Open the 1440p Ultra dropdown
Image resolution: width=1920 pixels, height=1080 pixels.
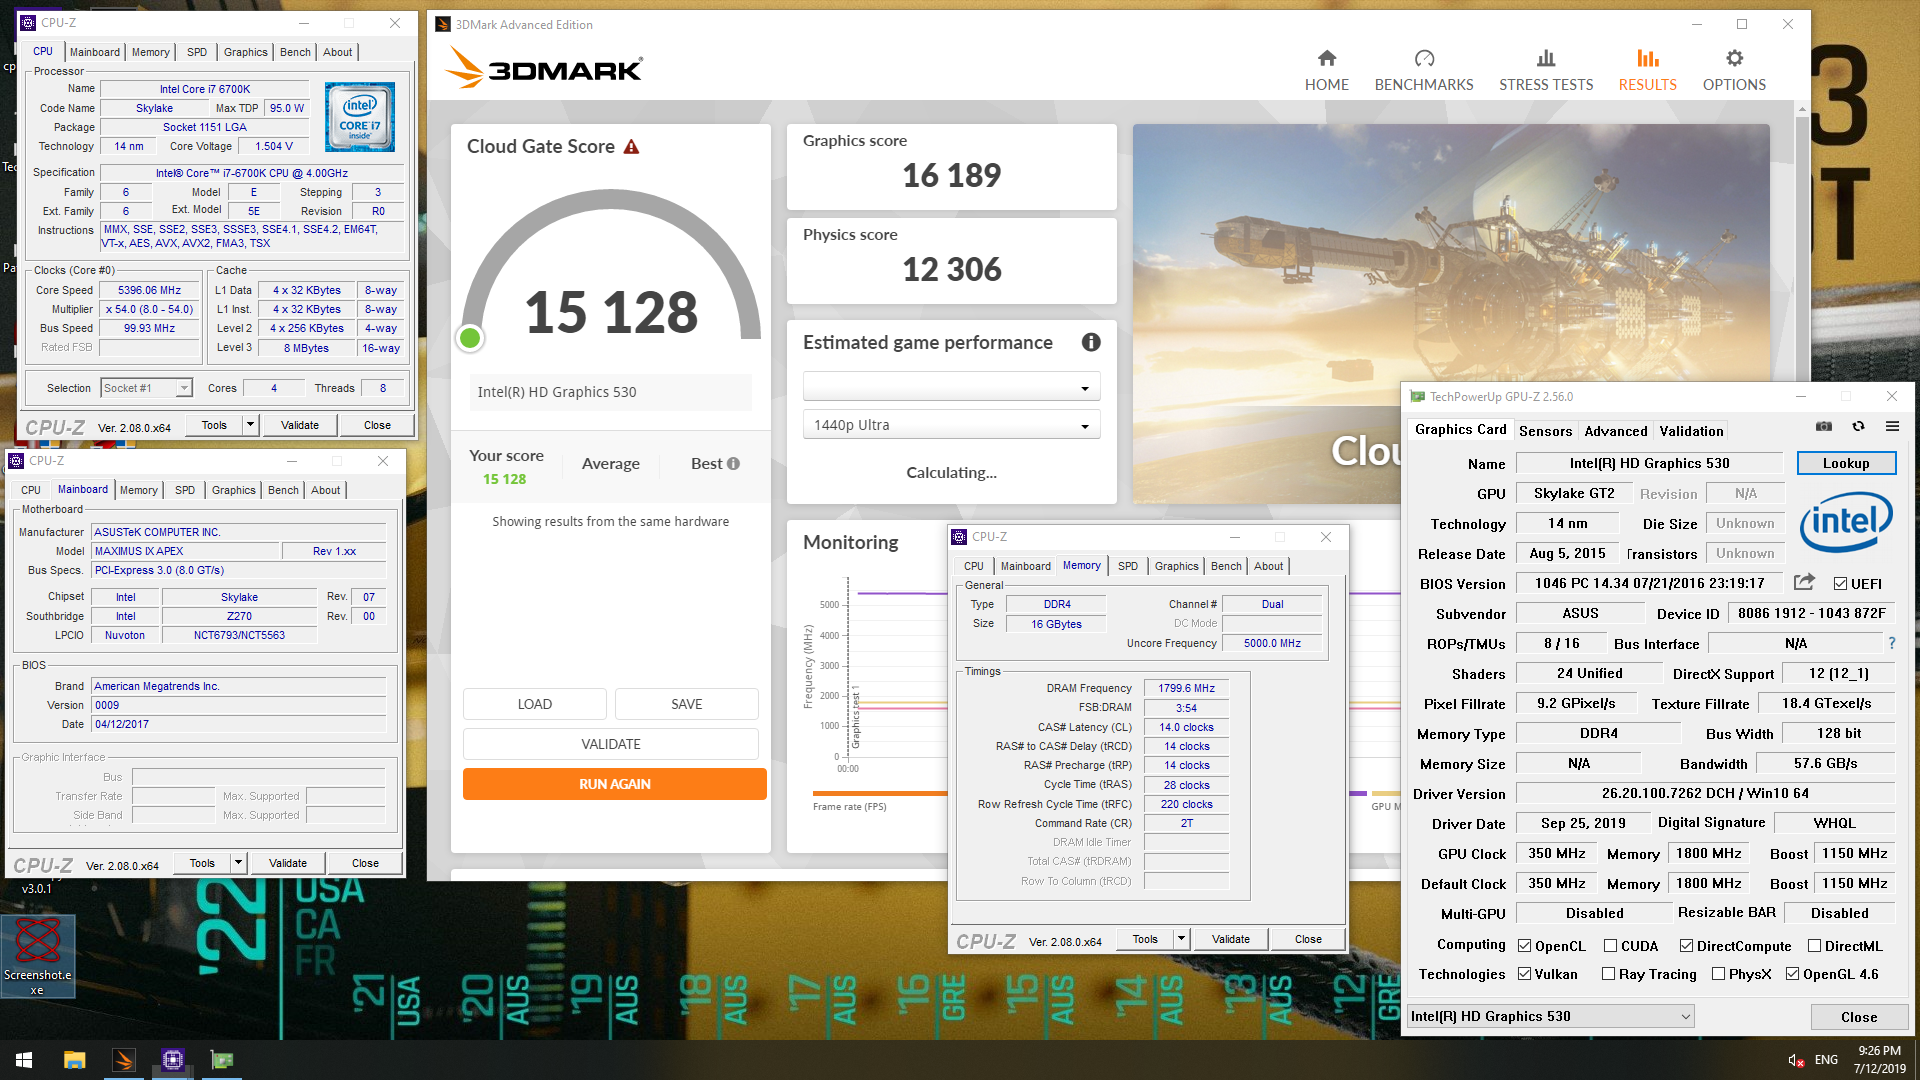tap(951, 425)
